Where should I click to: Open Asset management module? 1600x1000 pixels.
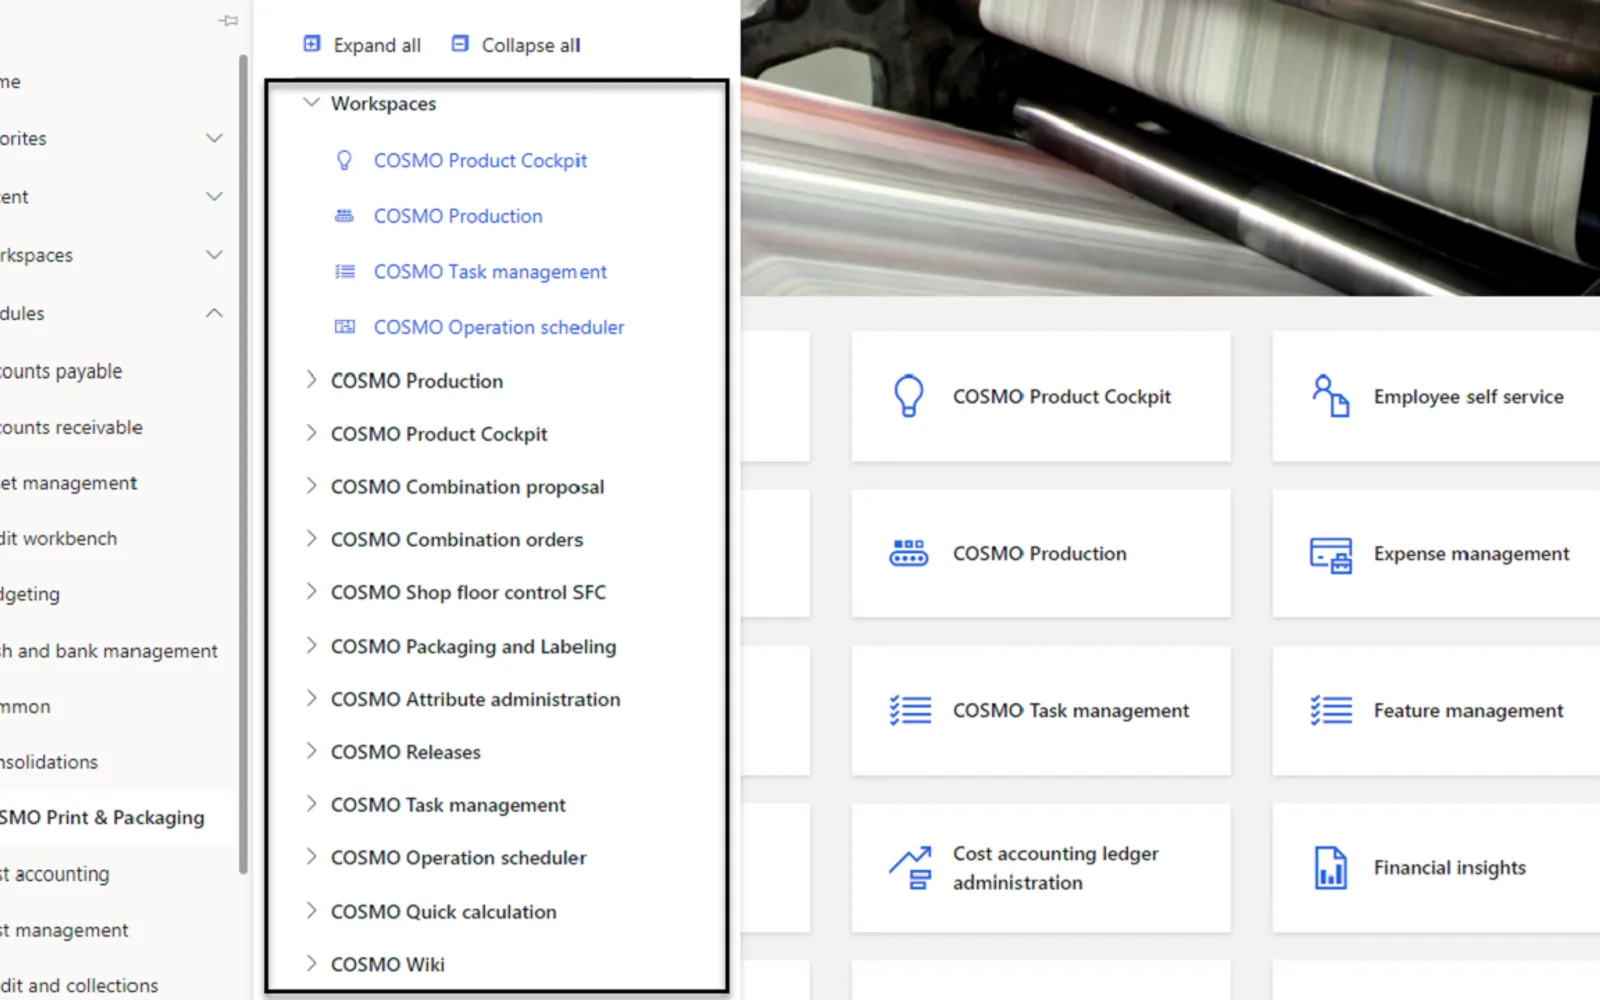pyautogui.click(x=69, y=483)
